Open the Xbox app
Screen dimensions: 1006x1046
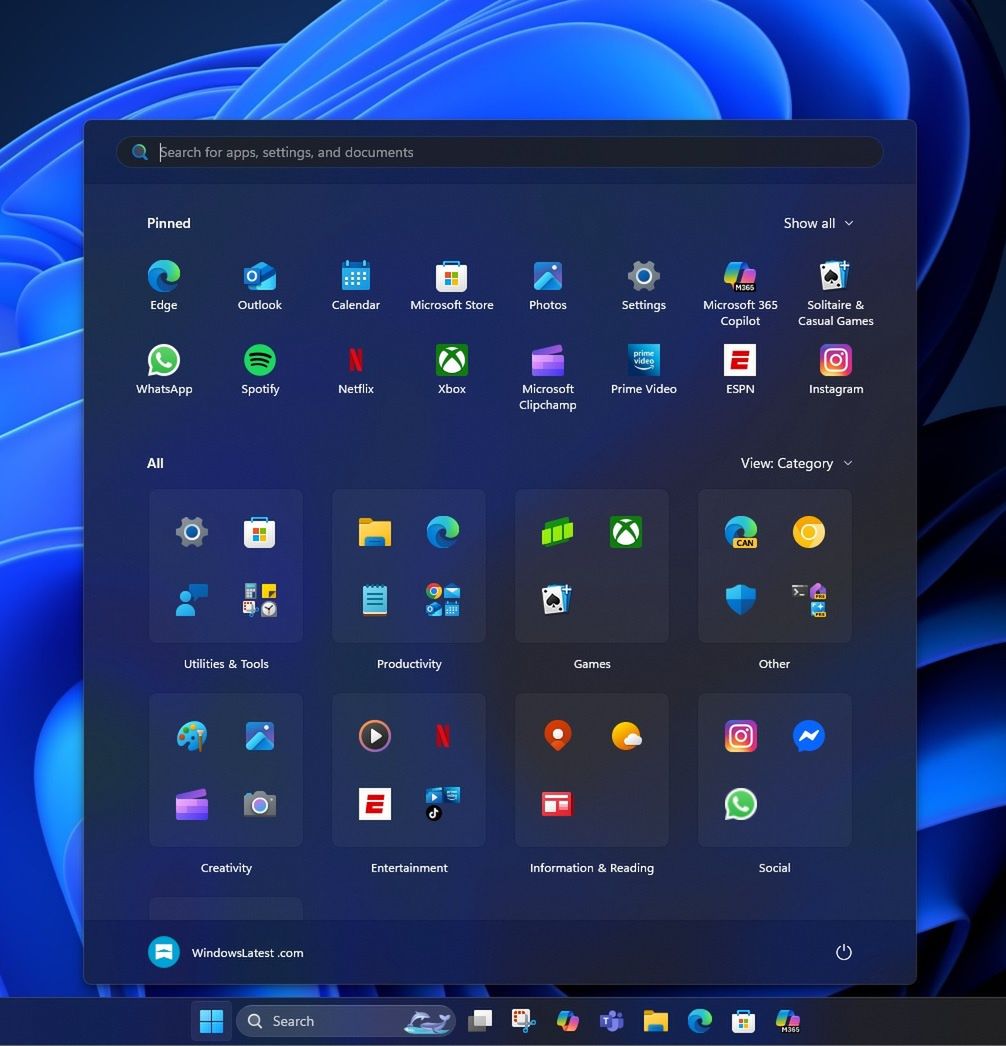(x=451, y=360)
